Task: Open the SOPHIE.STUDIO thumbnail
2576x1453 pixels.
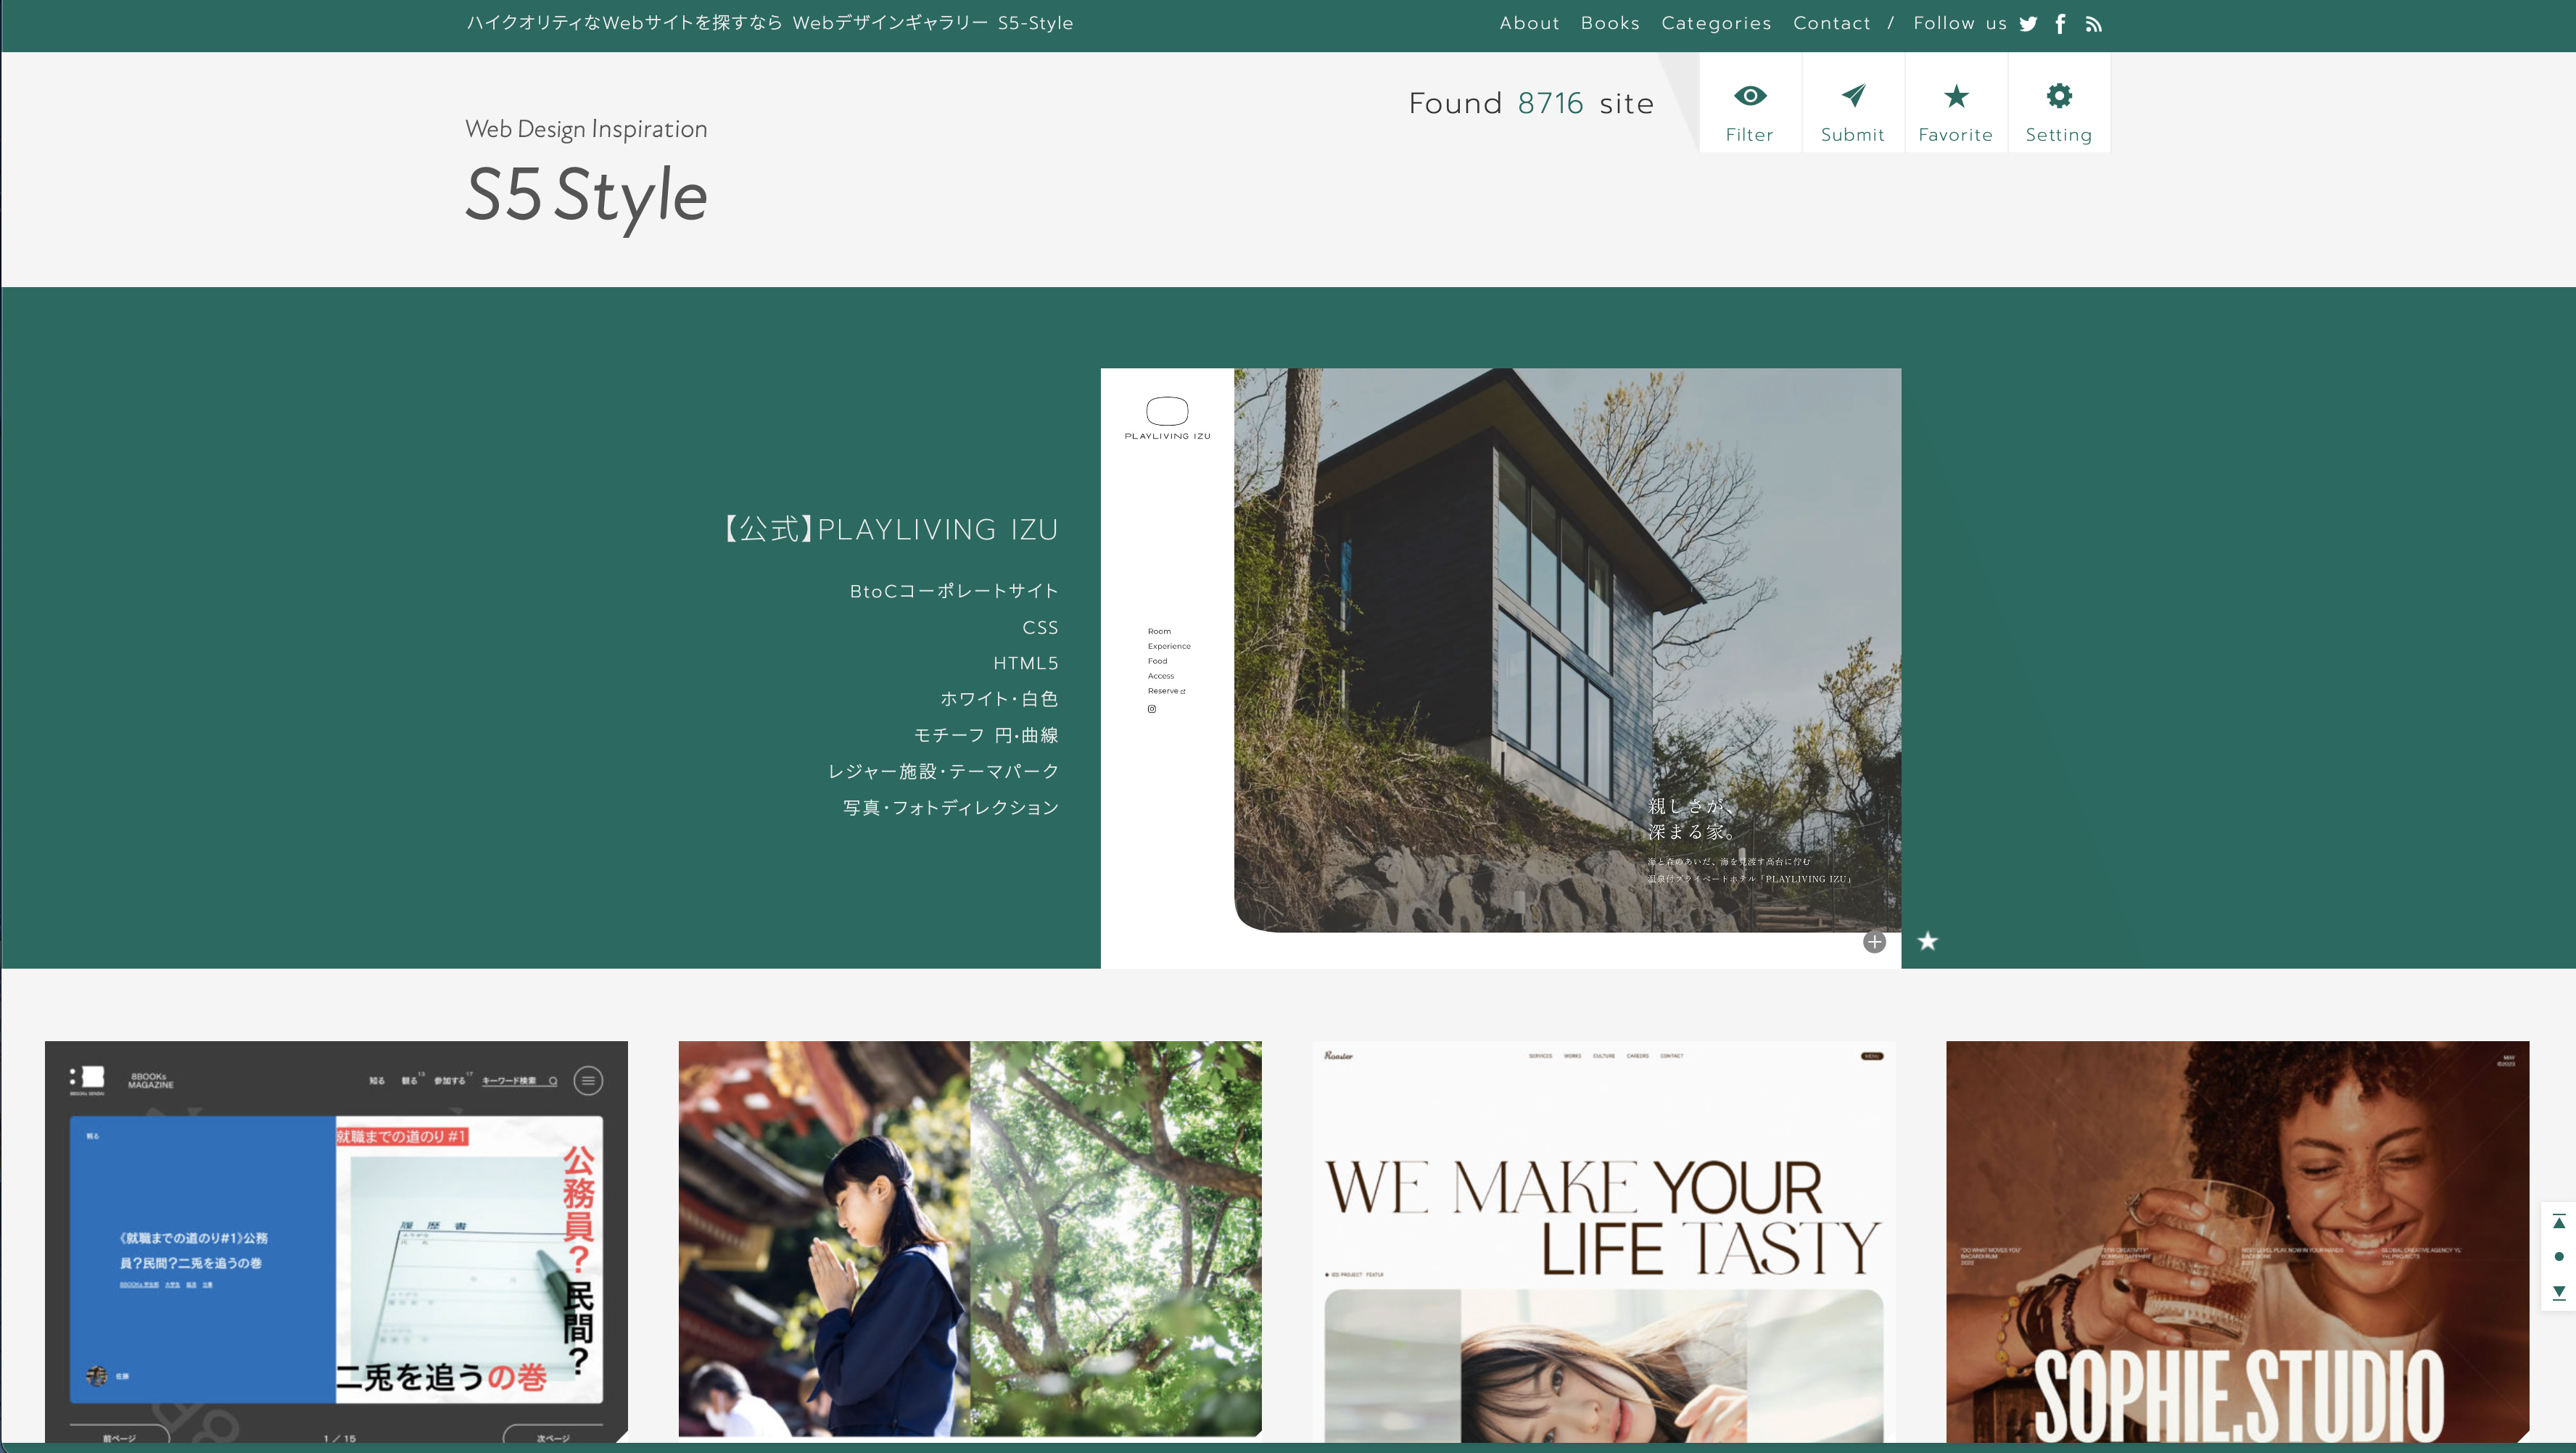Action: (x=2237, y=1241)
